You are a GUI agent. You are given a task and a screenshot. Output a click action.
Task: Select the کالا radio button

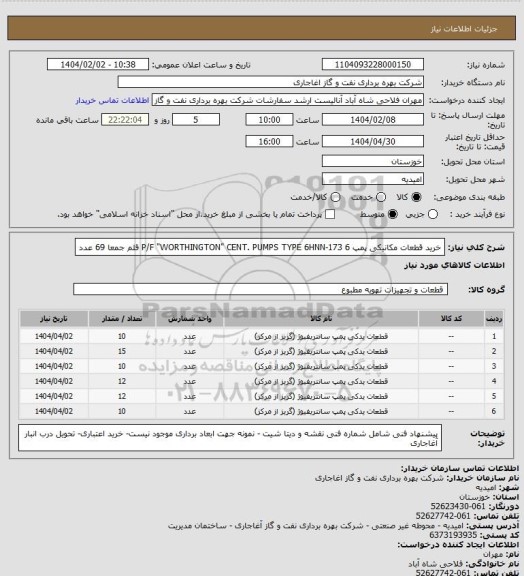(416, 197)
